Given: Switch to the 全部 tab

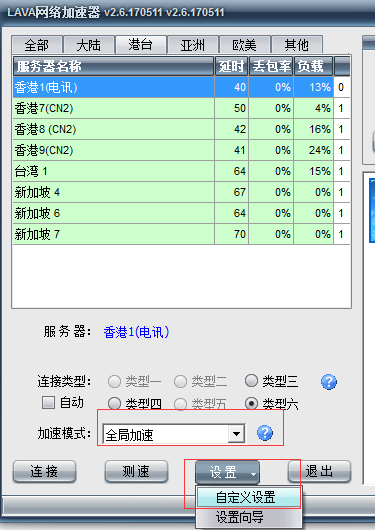Looking at the screenshot, I should coord(37,45).
